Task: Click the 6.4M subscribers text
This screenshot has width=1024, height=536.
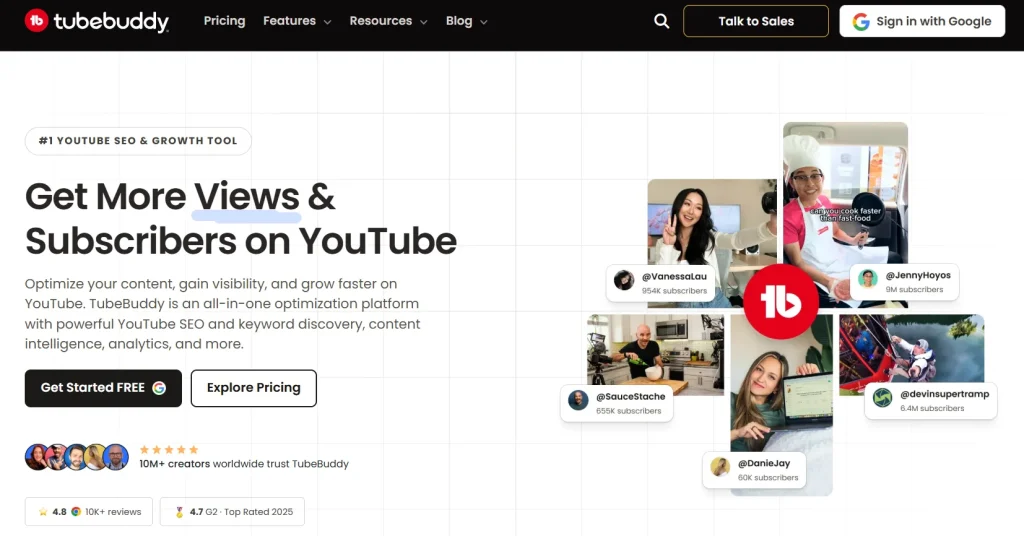Action: pos(932,408)
